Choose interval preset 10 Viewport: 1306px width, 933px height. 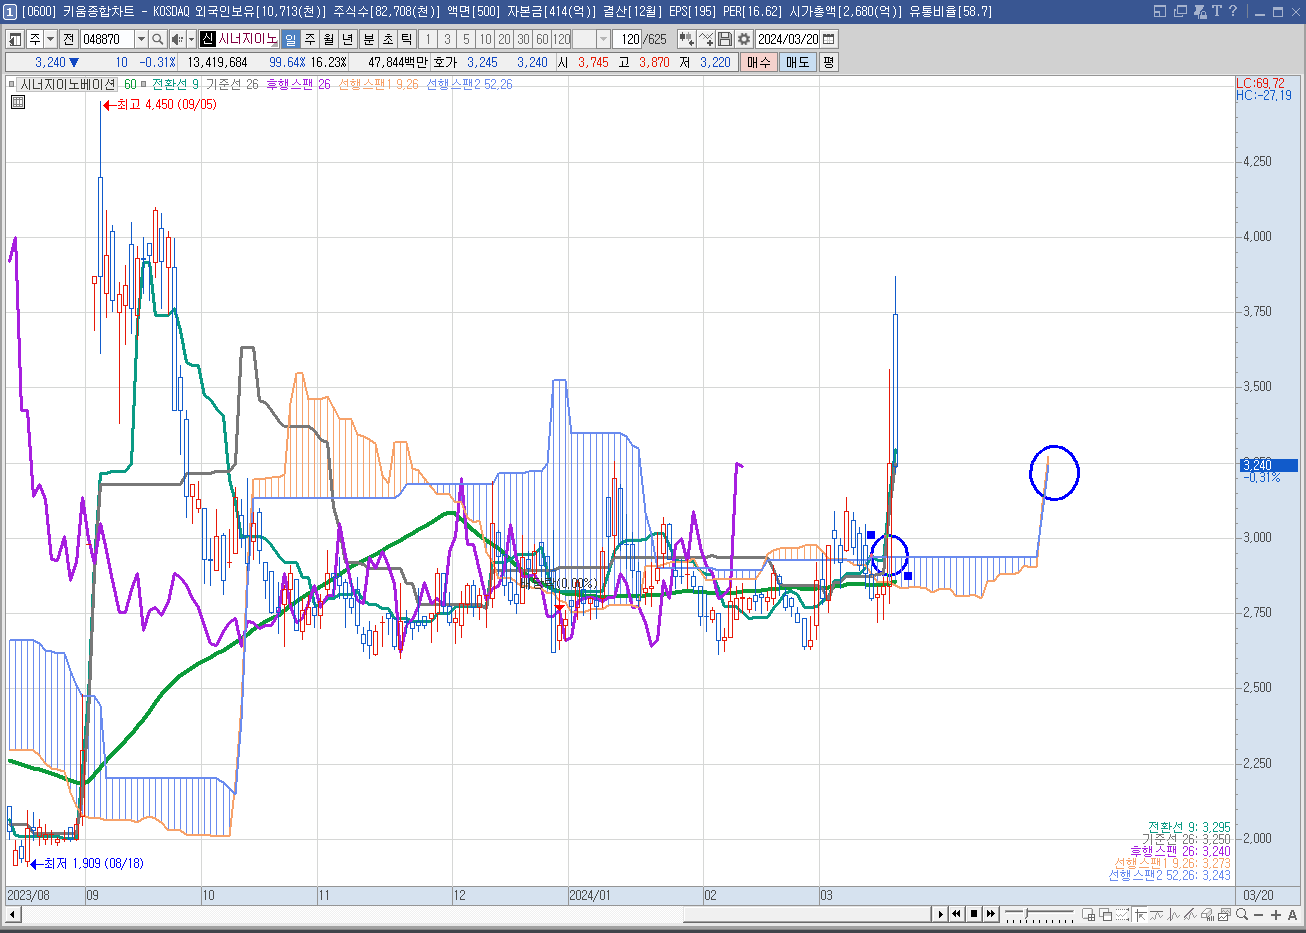point(485,39)
